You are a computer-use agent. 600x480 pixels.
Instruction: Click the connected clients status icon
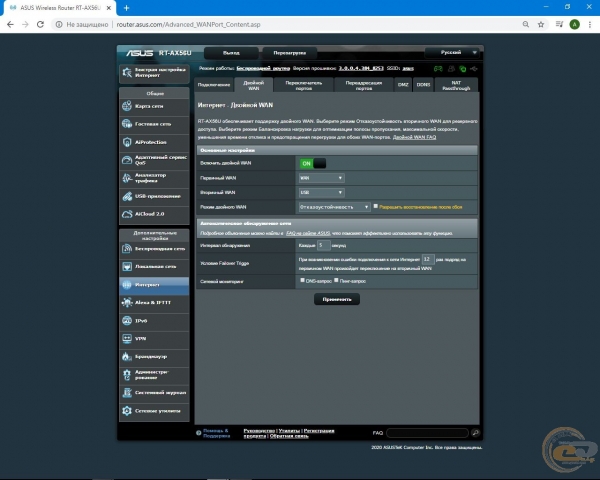[x=452, y=69]
